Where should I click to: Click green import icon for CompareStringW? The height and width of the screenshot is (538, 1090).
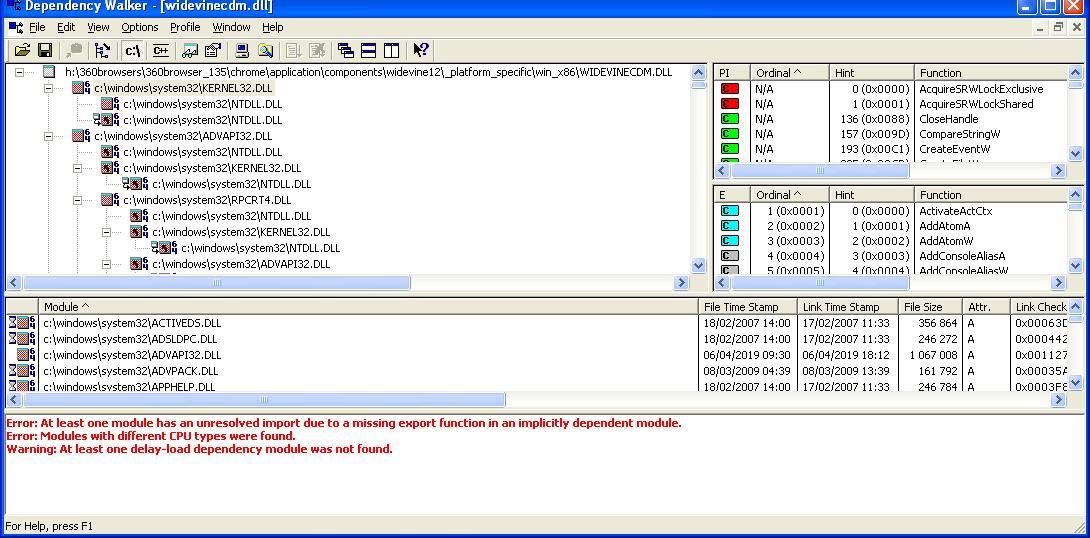[730, 134]
